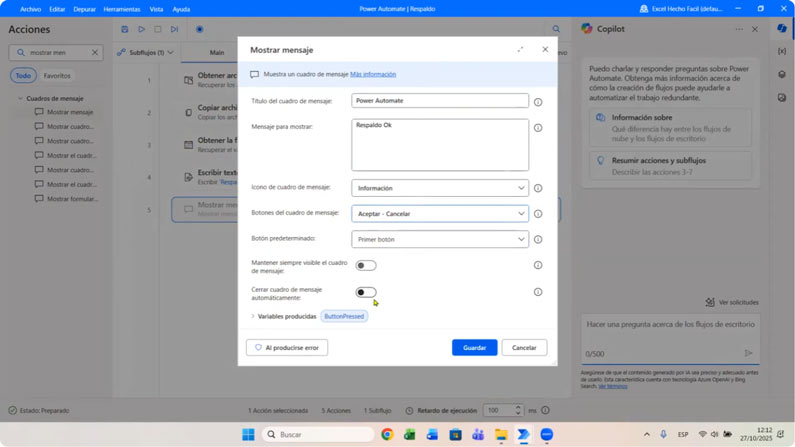Stop the flow with stop icon

[158, 29]
